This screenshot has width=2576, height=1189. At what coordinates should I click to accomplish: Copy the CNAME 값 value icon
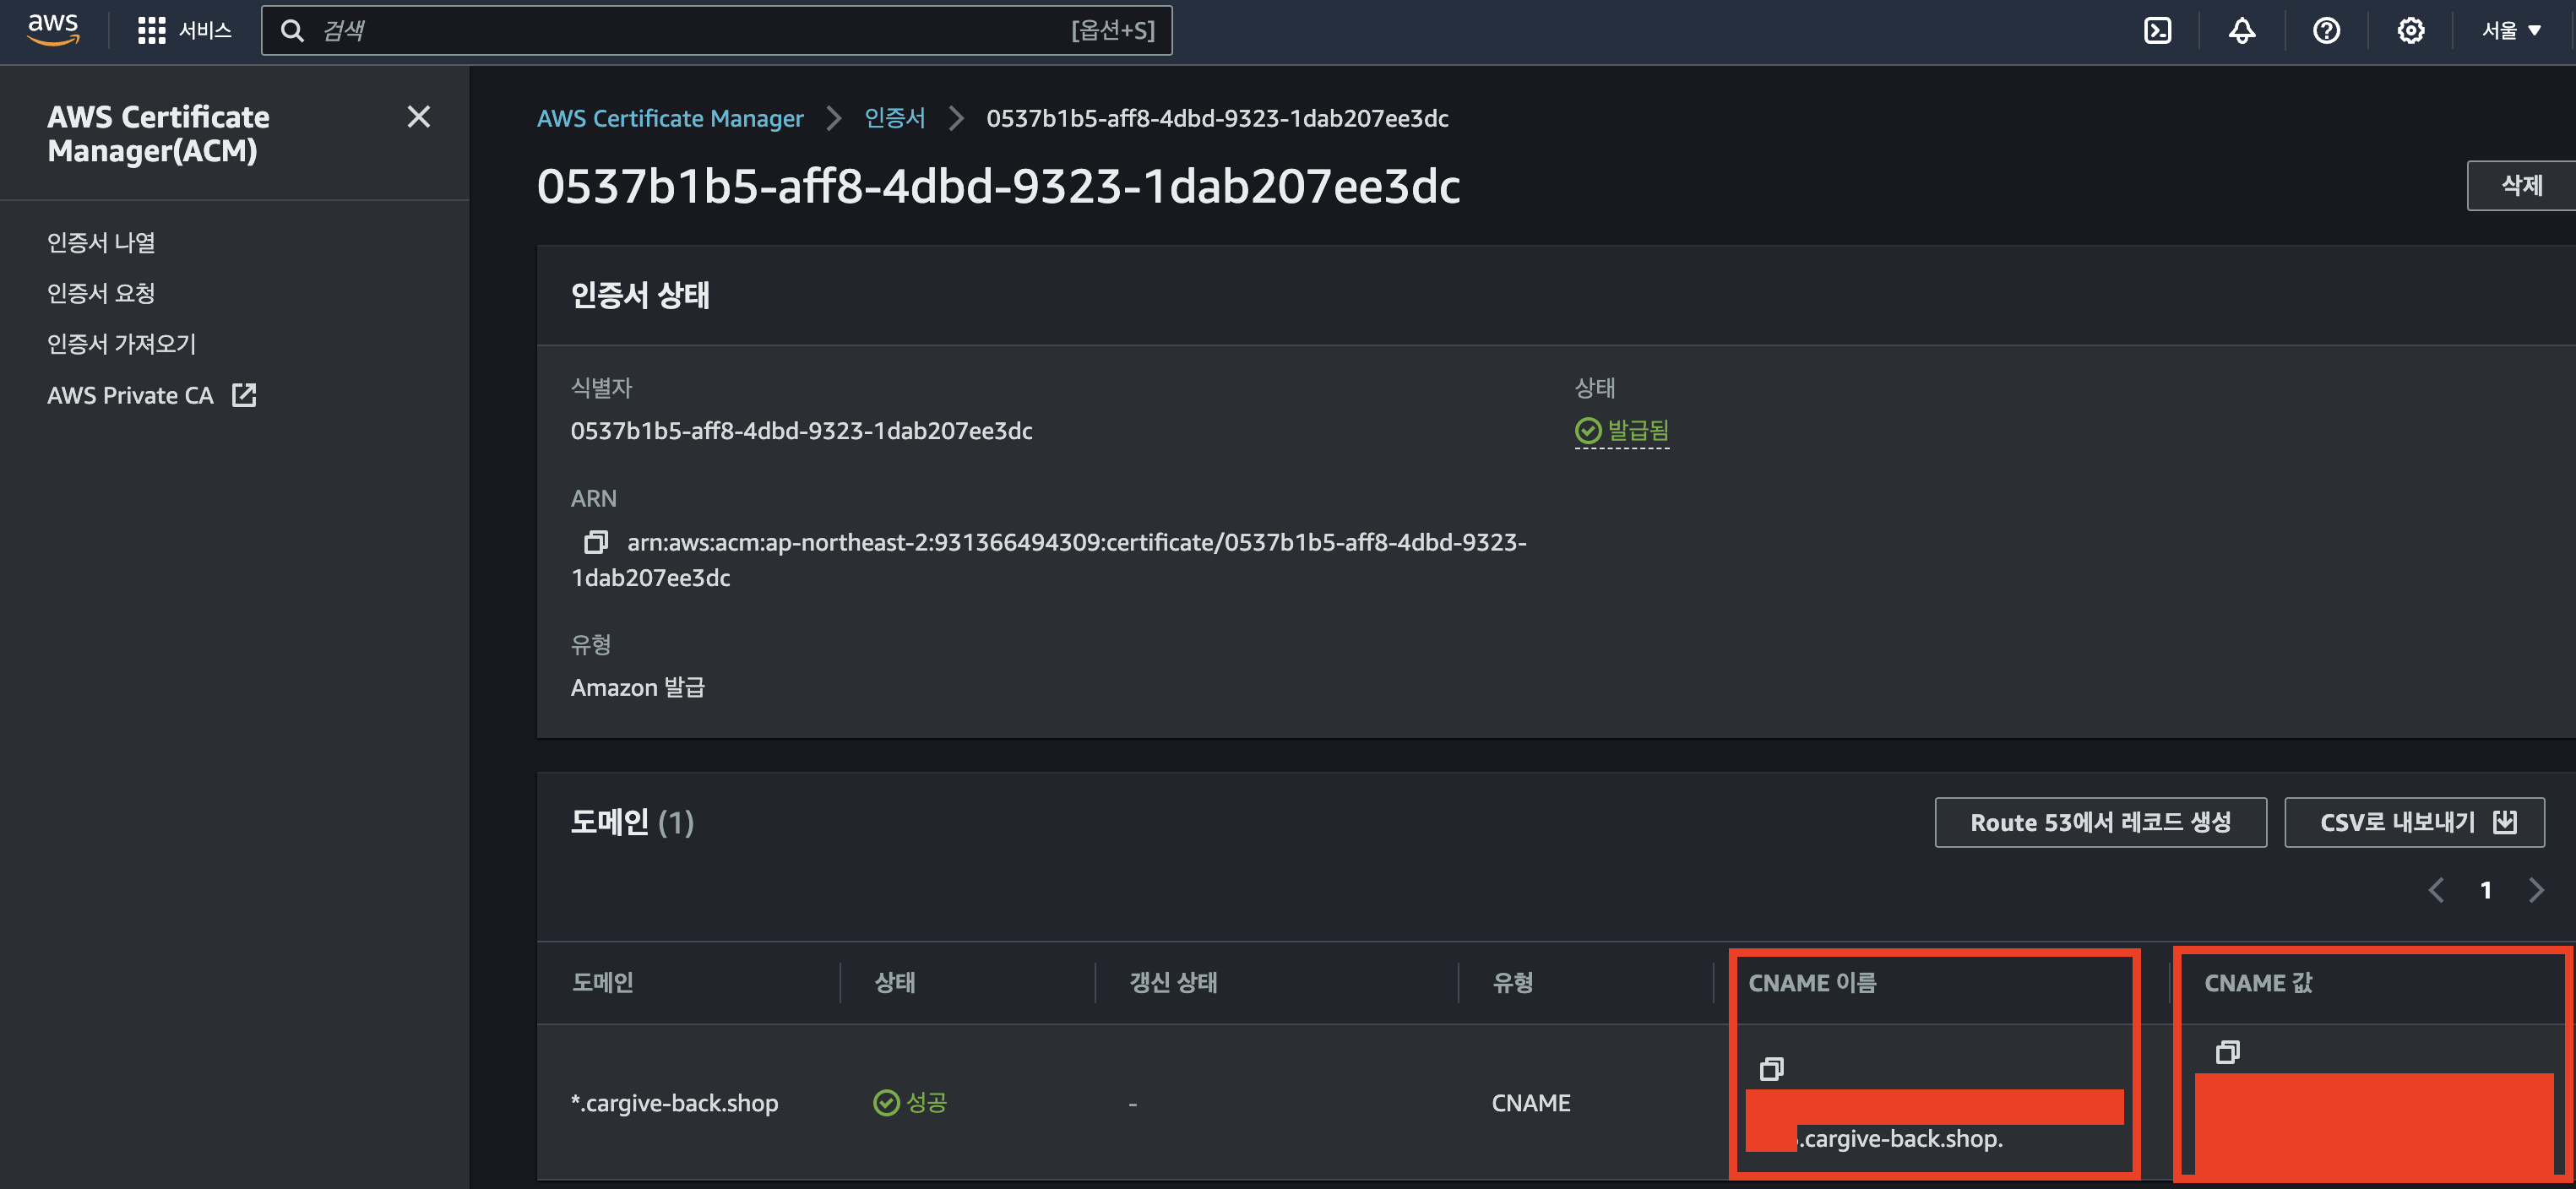pos(2227,1052)
